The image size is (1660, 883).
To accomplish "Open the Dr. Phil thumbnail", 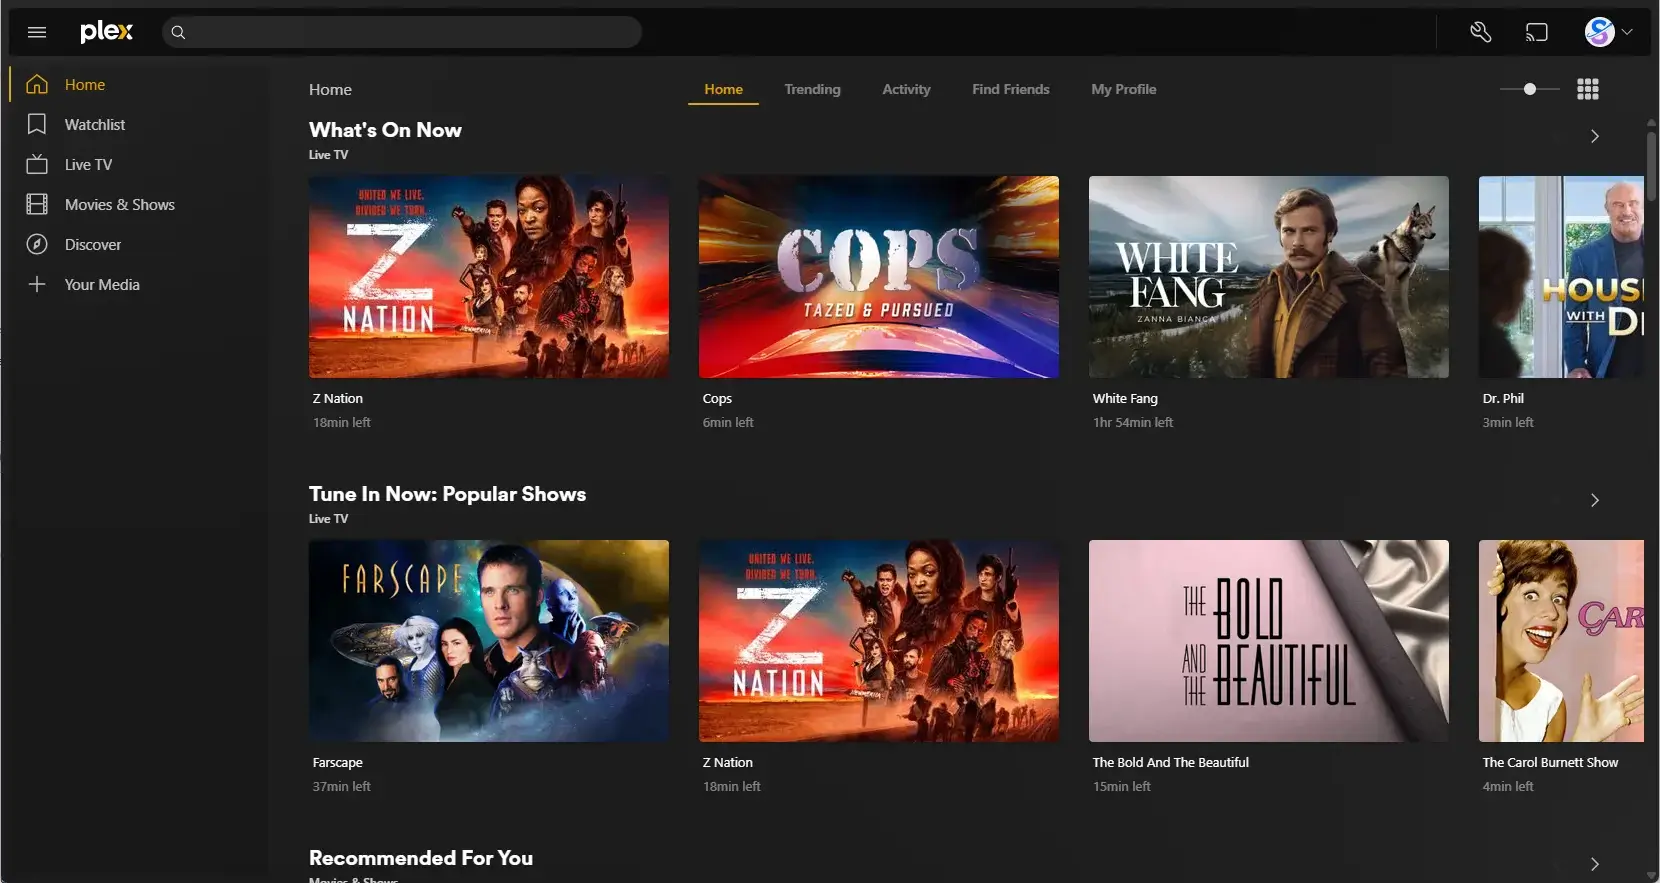I will coord(1561,277).
